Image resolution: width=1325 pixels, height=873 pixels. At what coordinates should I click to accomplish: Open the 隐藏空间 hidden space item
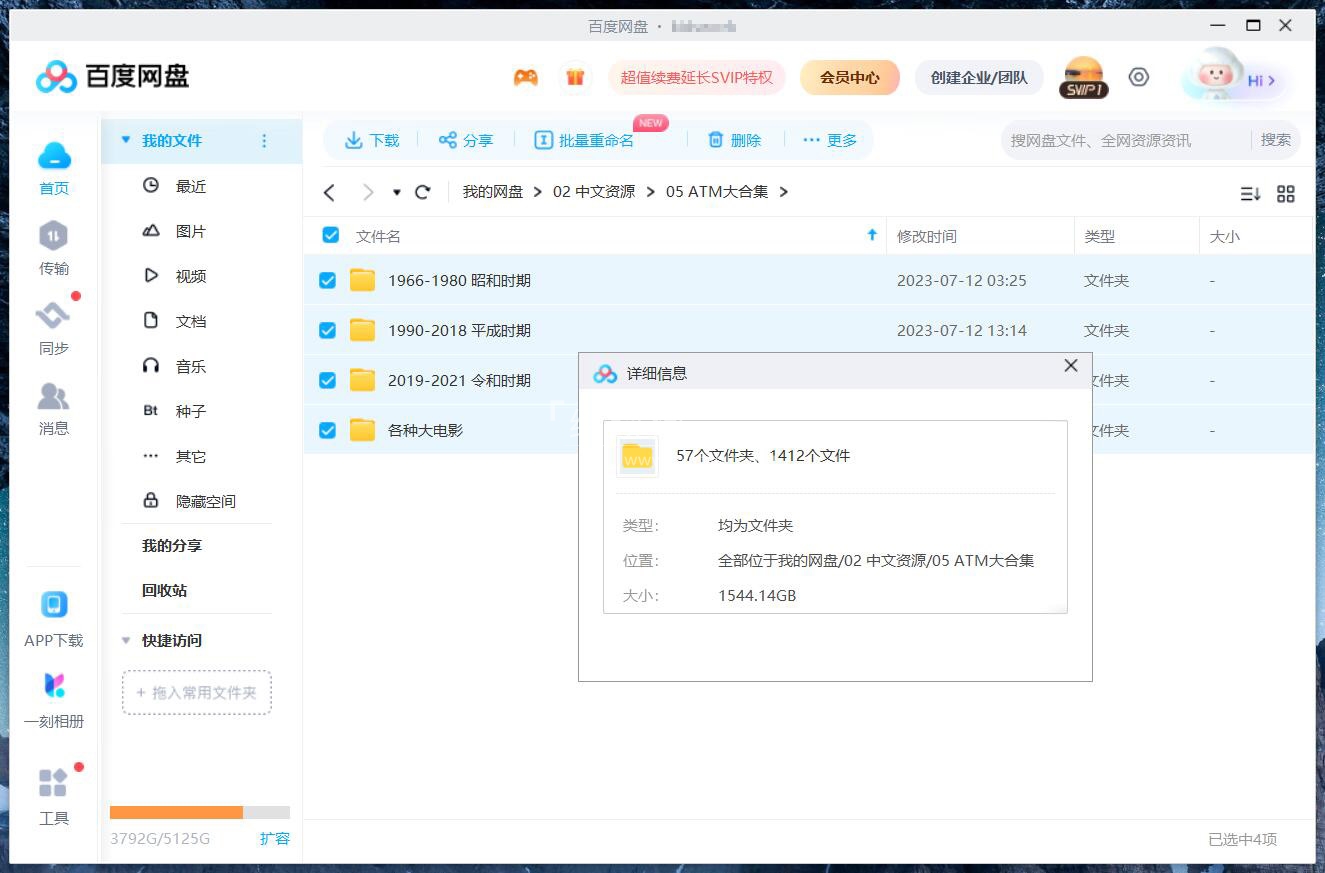(x=203, y=501)
